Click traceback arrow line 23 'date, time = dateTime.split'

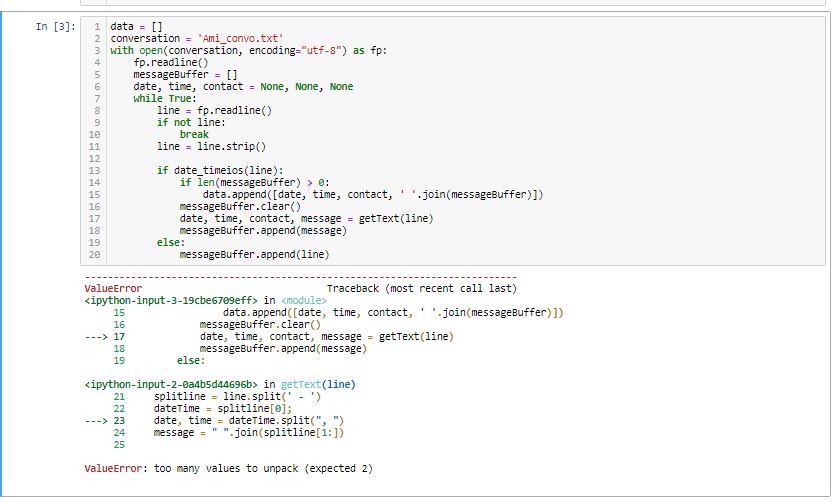click(214, 421)
